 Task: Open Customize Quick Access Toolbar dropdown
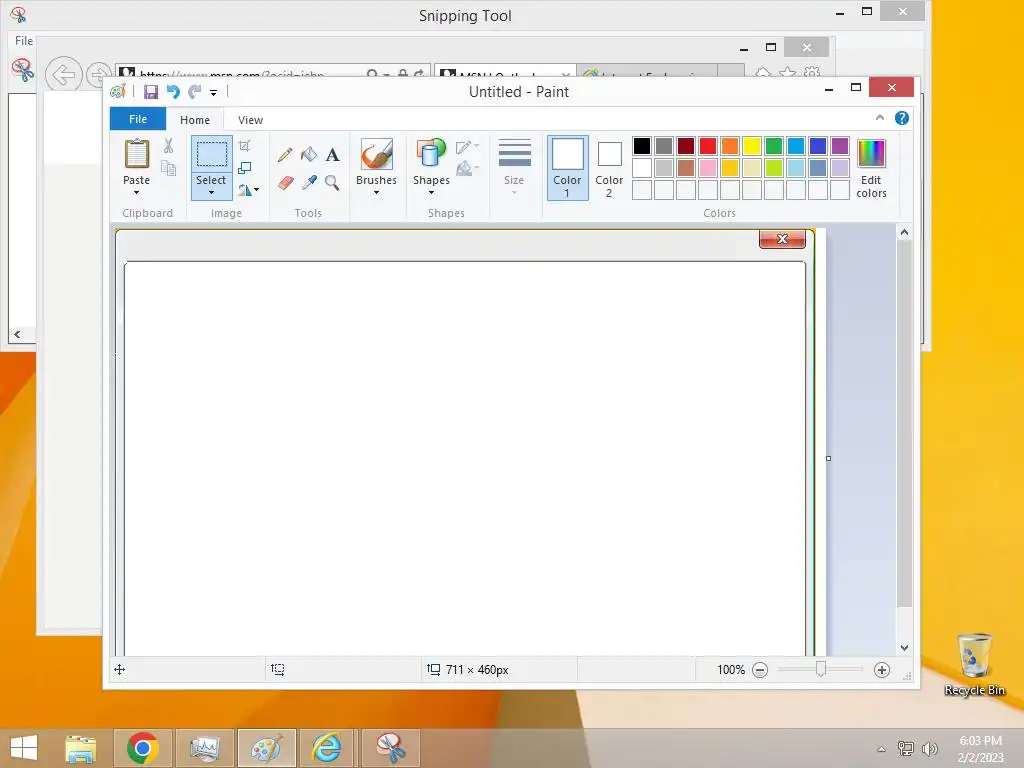[214, 93]
